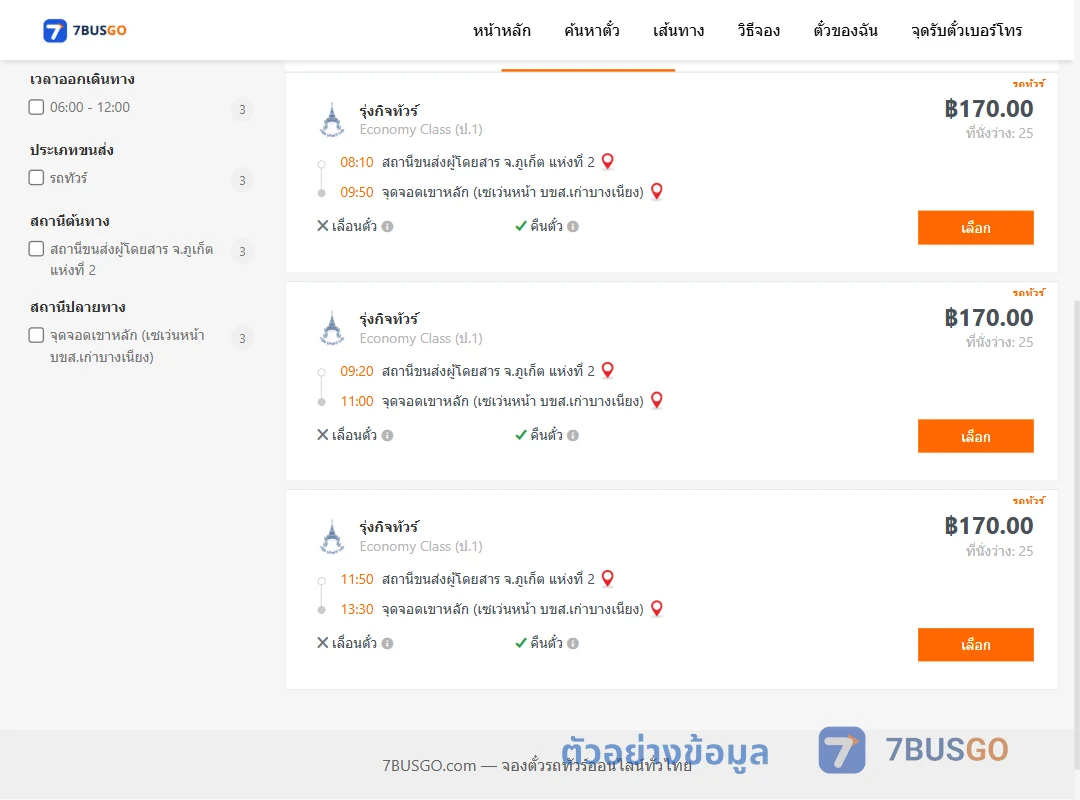Click Economy Class (ป.1) on the 09:20 trip
Viewport: 1080px width, 800px height.
click(x=421, y=338)
